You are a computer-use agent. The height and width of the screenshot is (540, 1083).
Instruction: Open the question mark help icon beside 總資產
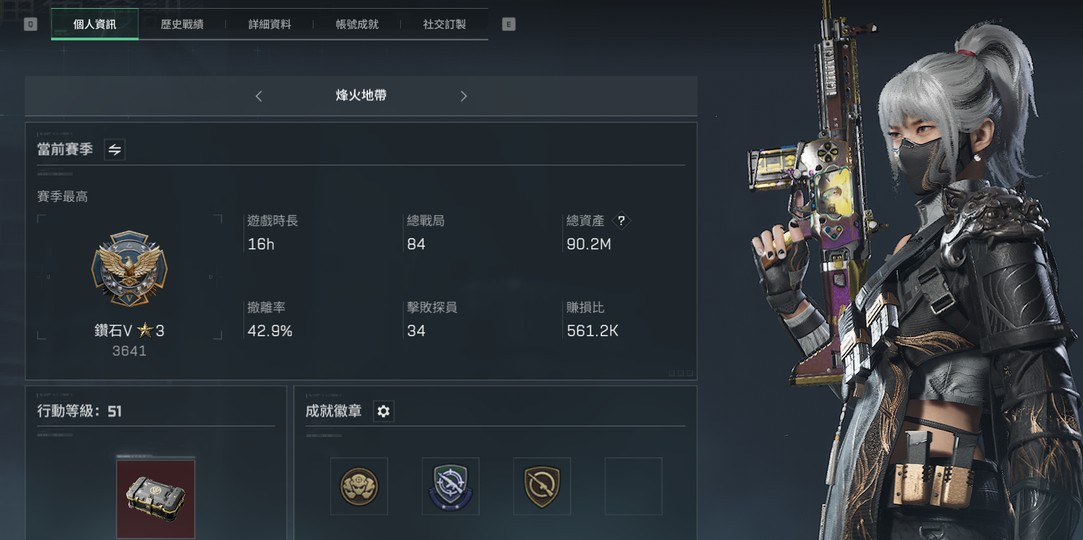(621, 221)
